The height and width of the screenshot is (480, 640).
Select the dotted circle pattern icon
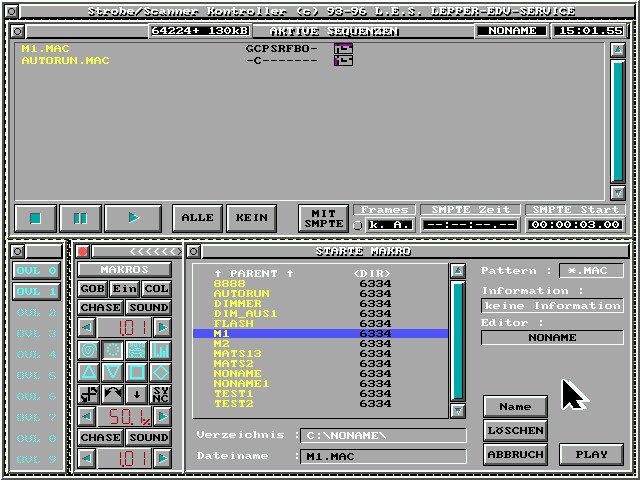(x=113, y=350)
